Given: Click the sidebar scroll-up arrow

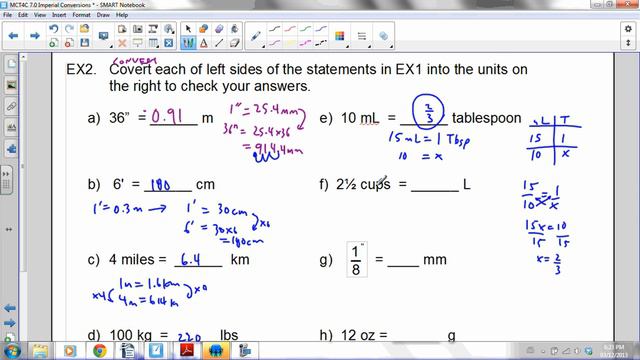Looking at the screenshot, I should coord(23,57).
